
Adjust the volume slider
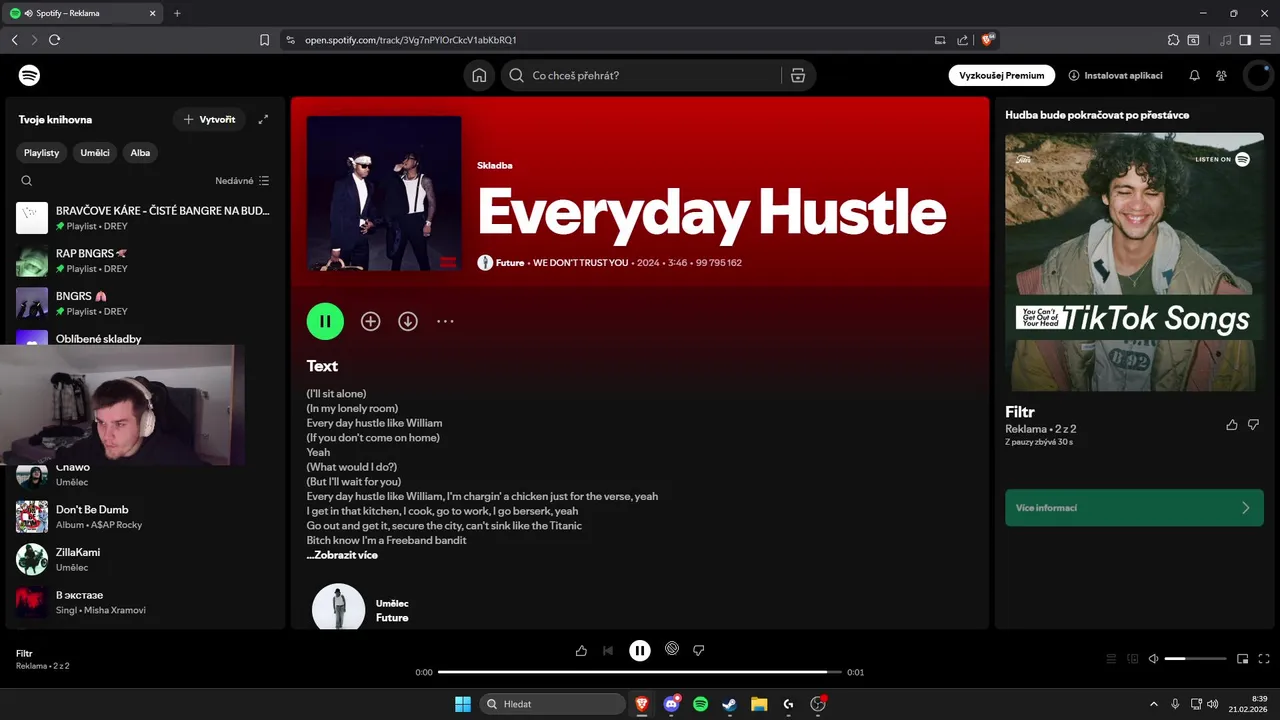point(1195,659)
